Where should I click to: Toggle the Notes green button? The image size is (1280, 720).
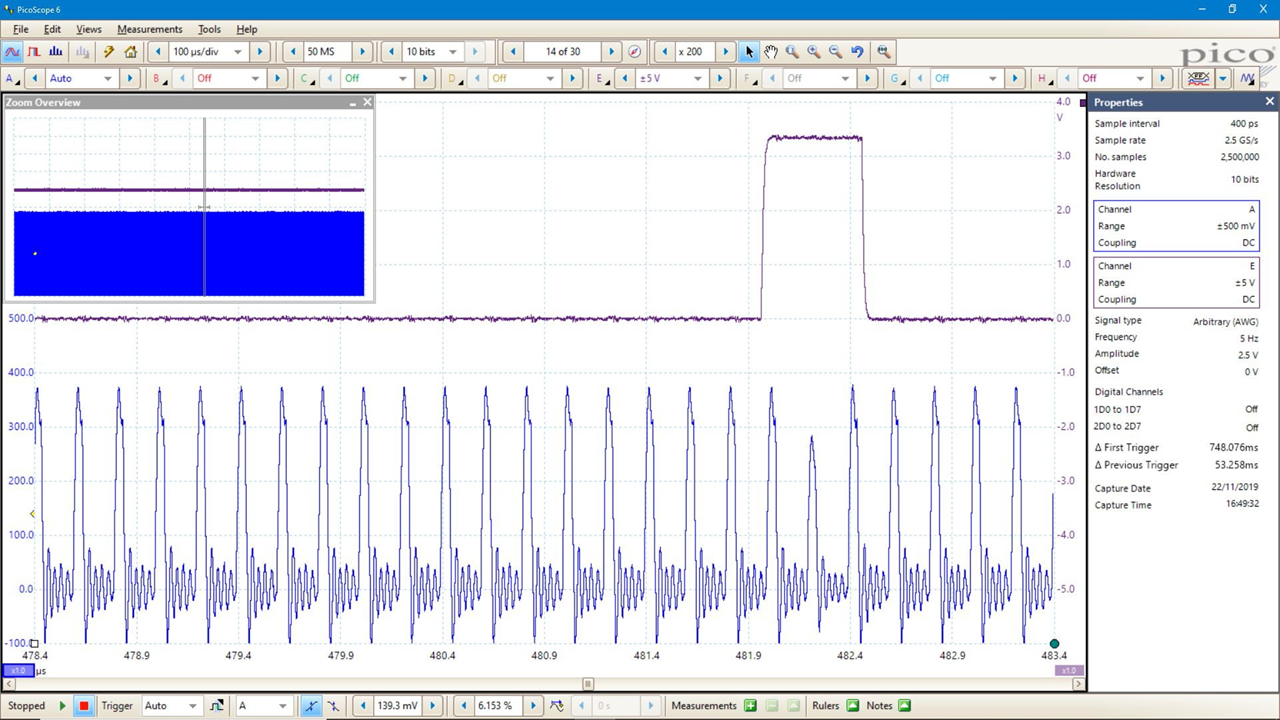[904, 706]
